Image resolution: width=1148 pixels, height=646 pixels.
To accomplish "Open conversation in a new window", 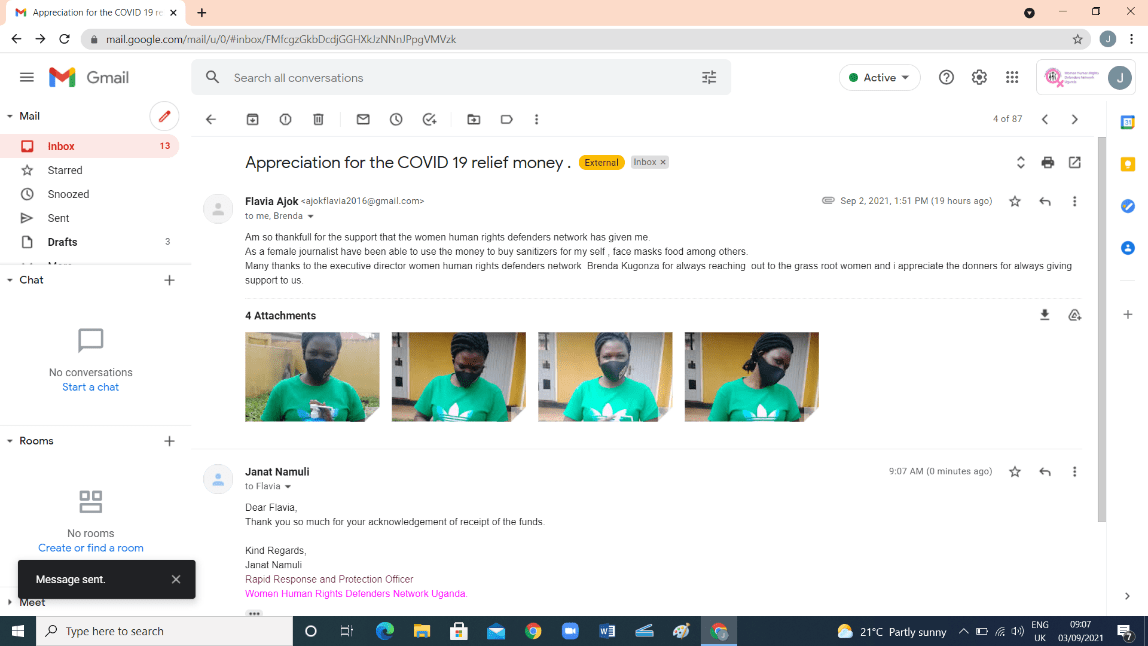I will pos(1075,163).
